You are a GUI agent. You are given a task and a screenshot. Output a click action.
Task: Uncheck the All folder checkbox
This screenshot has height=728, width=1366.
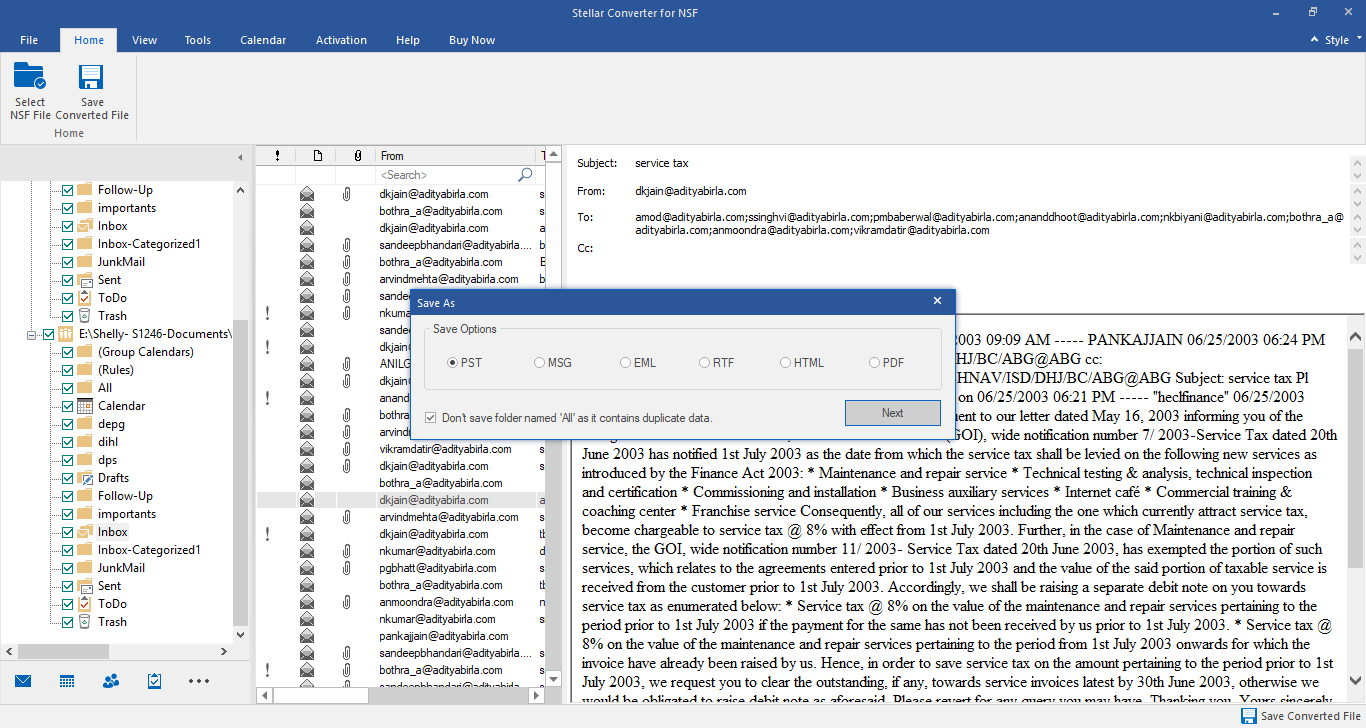[x=67, y=388]
